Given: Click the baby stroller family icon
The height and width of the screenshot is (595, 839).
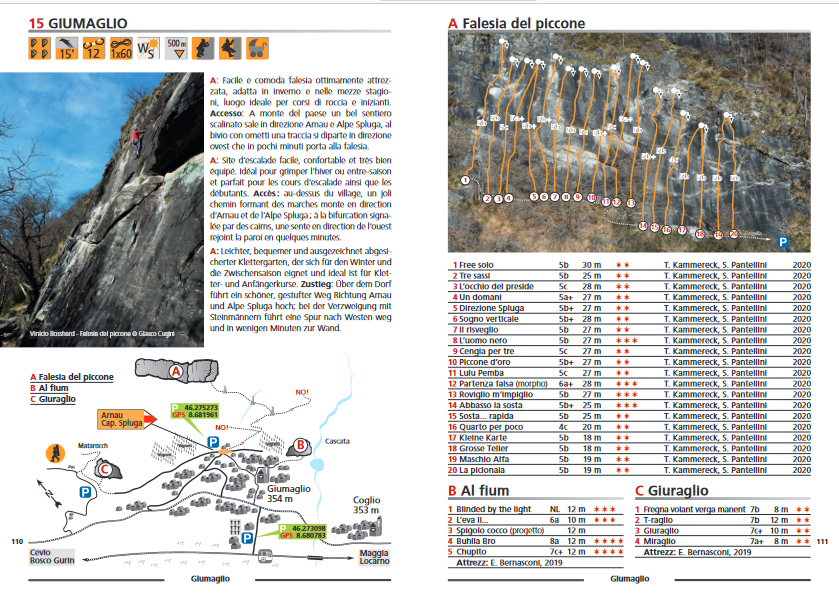Looking at the screenshot, I should click(x=257, y=48).
